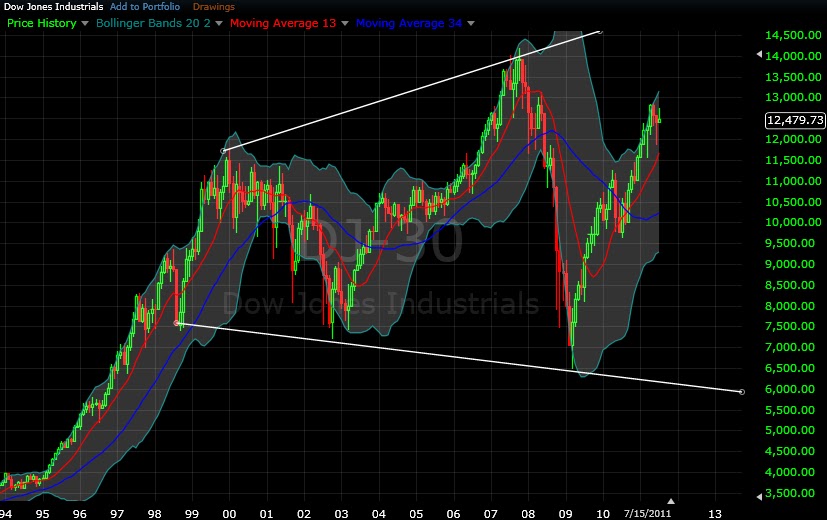The height and width of the screenshot is (520, 827).
Task: Click the 09 year label on time axis
Action: (565, 514)
